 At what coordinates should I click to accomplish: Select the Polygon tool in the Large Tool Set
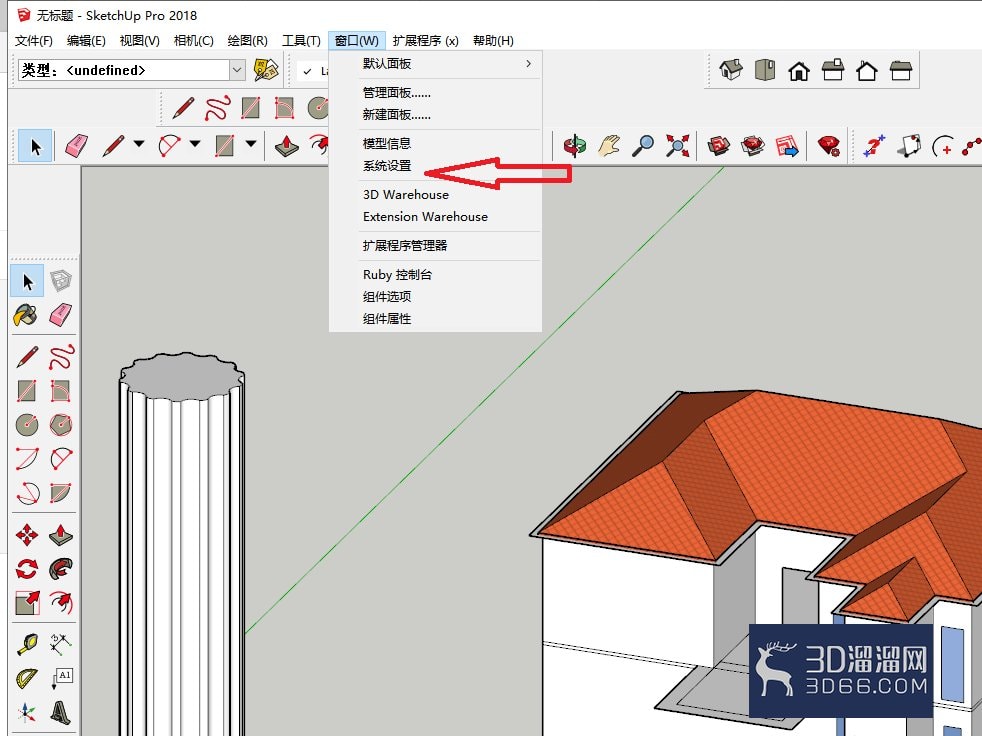tap(61, 424)
